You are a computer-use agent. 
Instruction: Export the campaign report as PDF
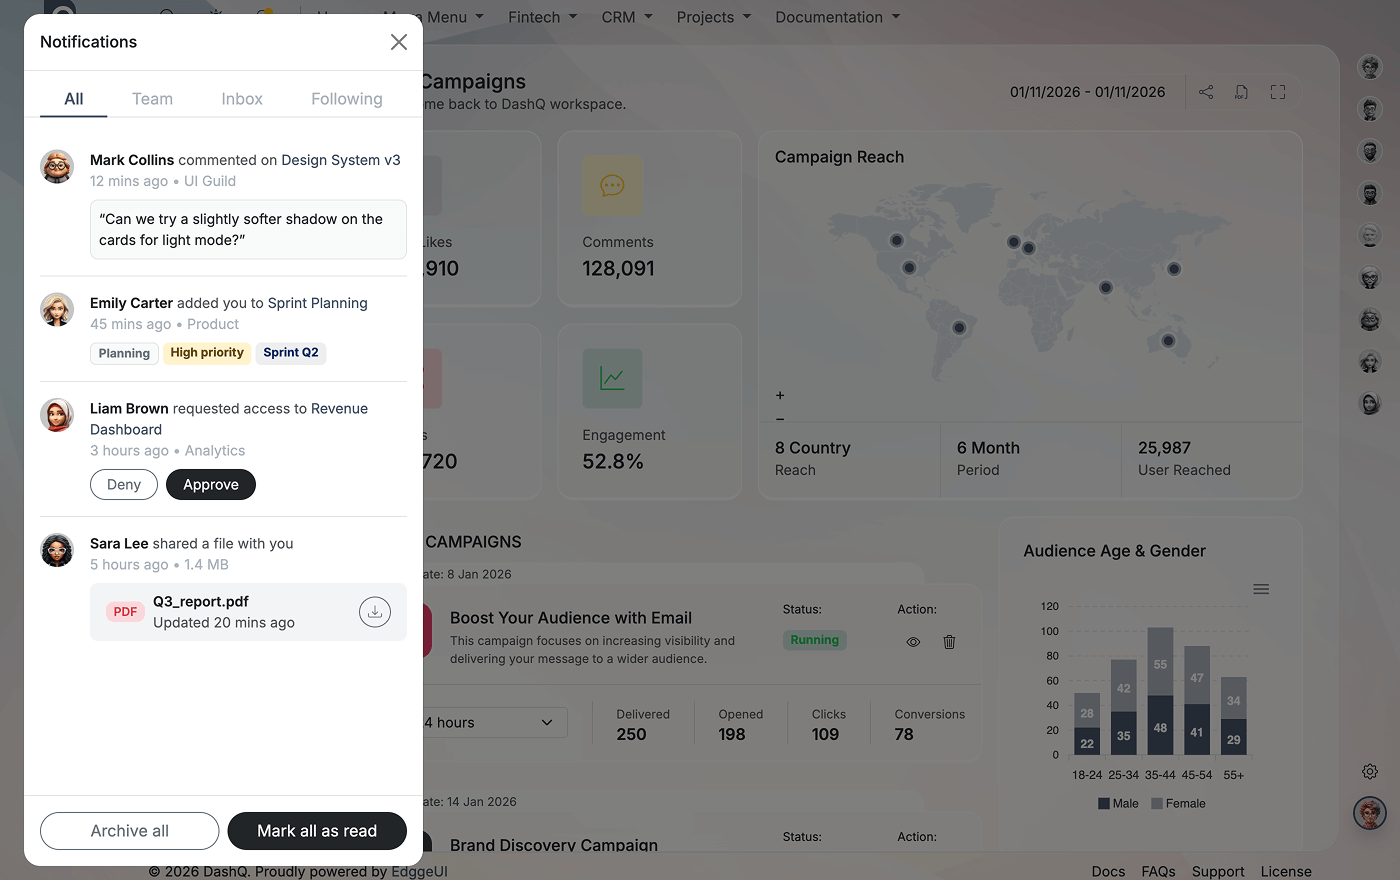pyautogui.click(x=1241, y=91)
